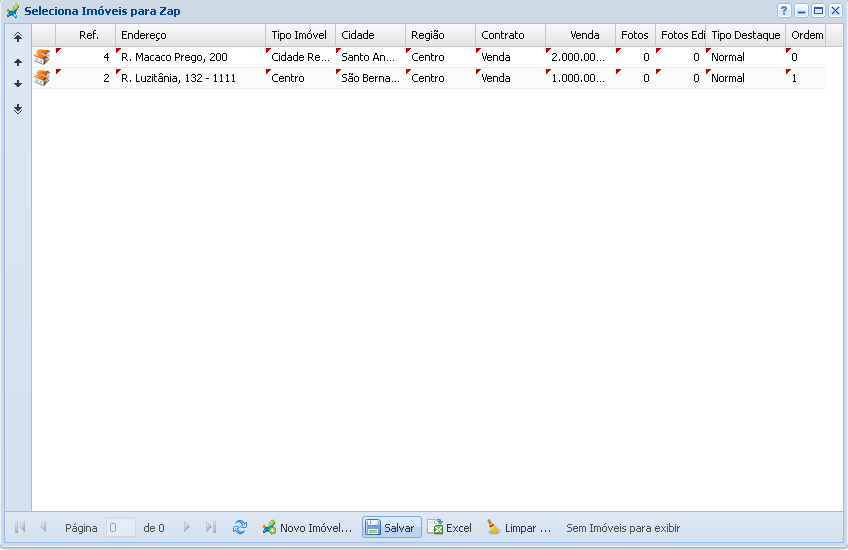The image size is (848, 550).
Task: Click the property icon for Ref. 2 row
Action: tap(42, 78)
